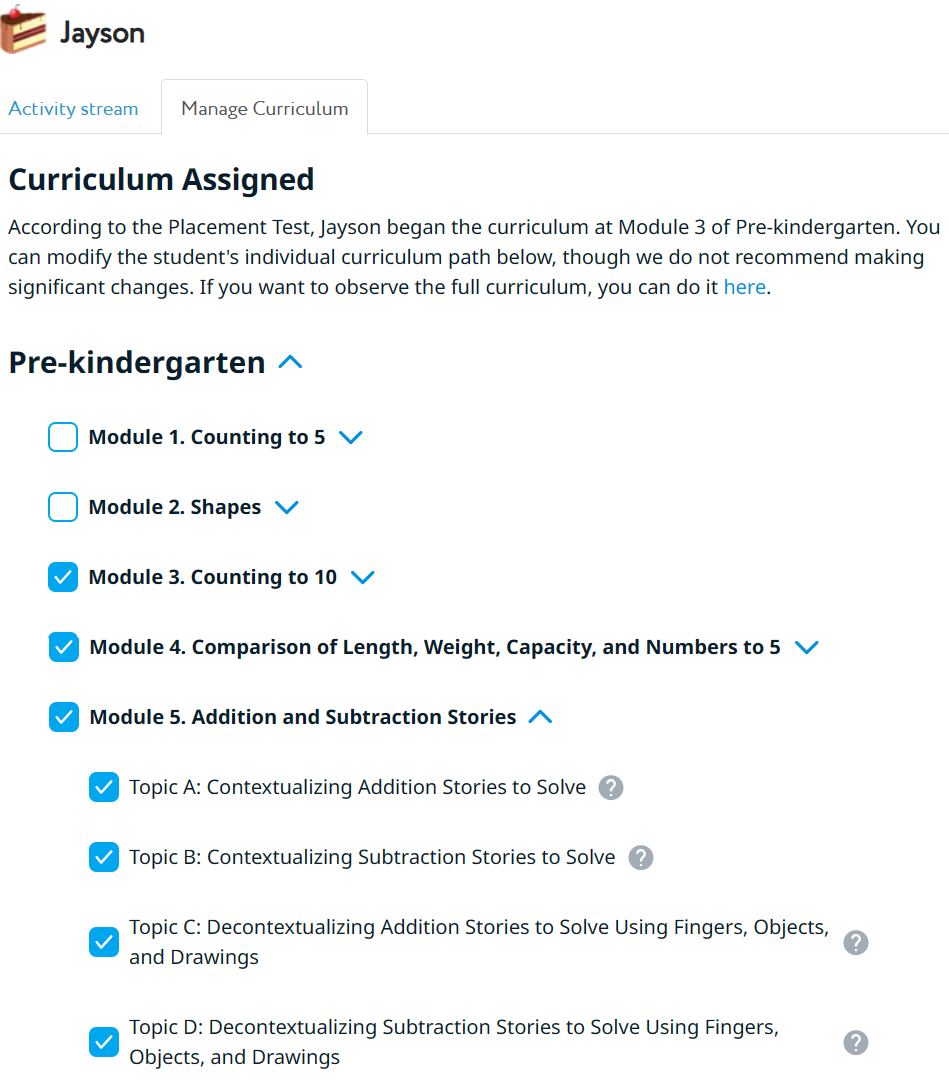Expand Module 4 Comparison topics chevron
Viewport: 949px width, 1089px height.
click(x=806, y=647)
